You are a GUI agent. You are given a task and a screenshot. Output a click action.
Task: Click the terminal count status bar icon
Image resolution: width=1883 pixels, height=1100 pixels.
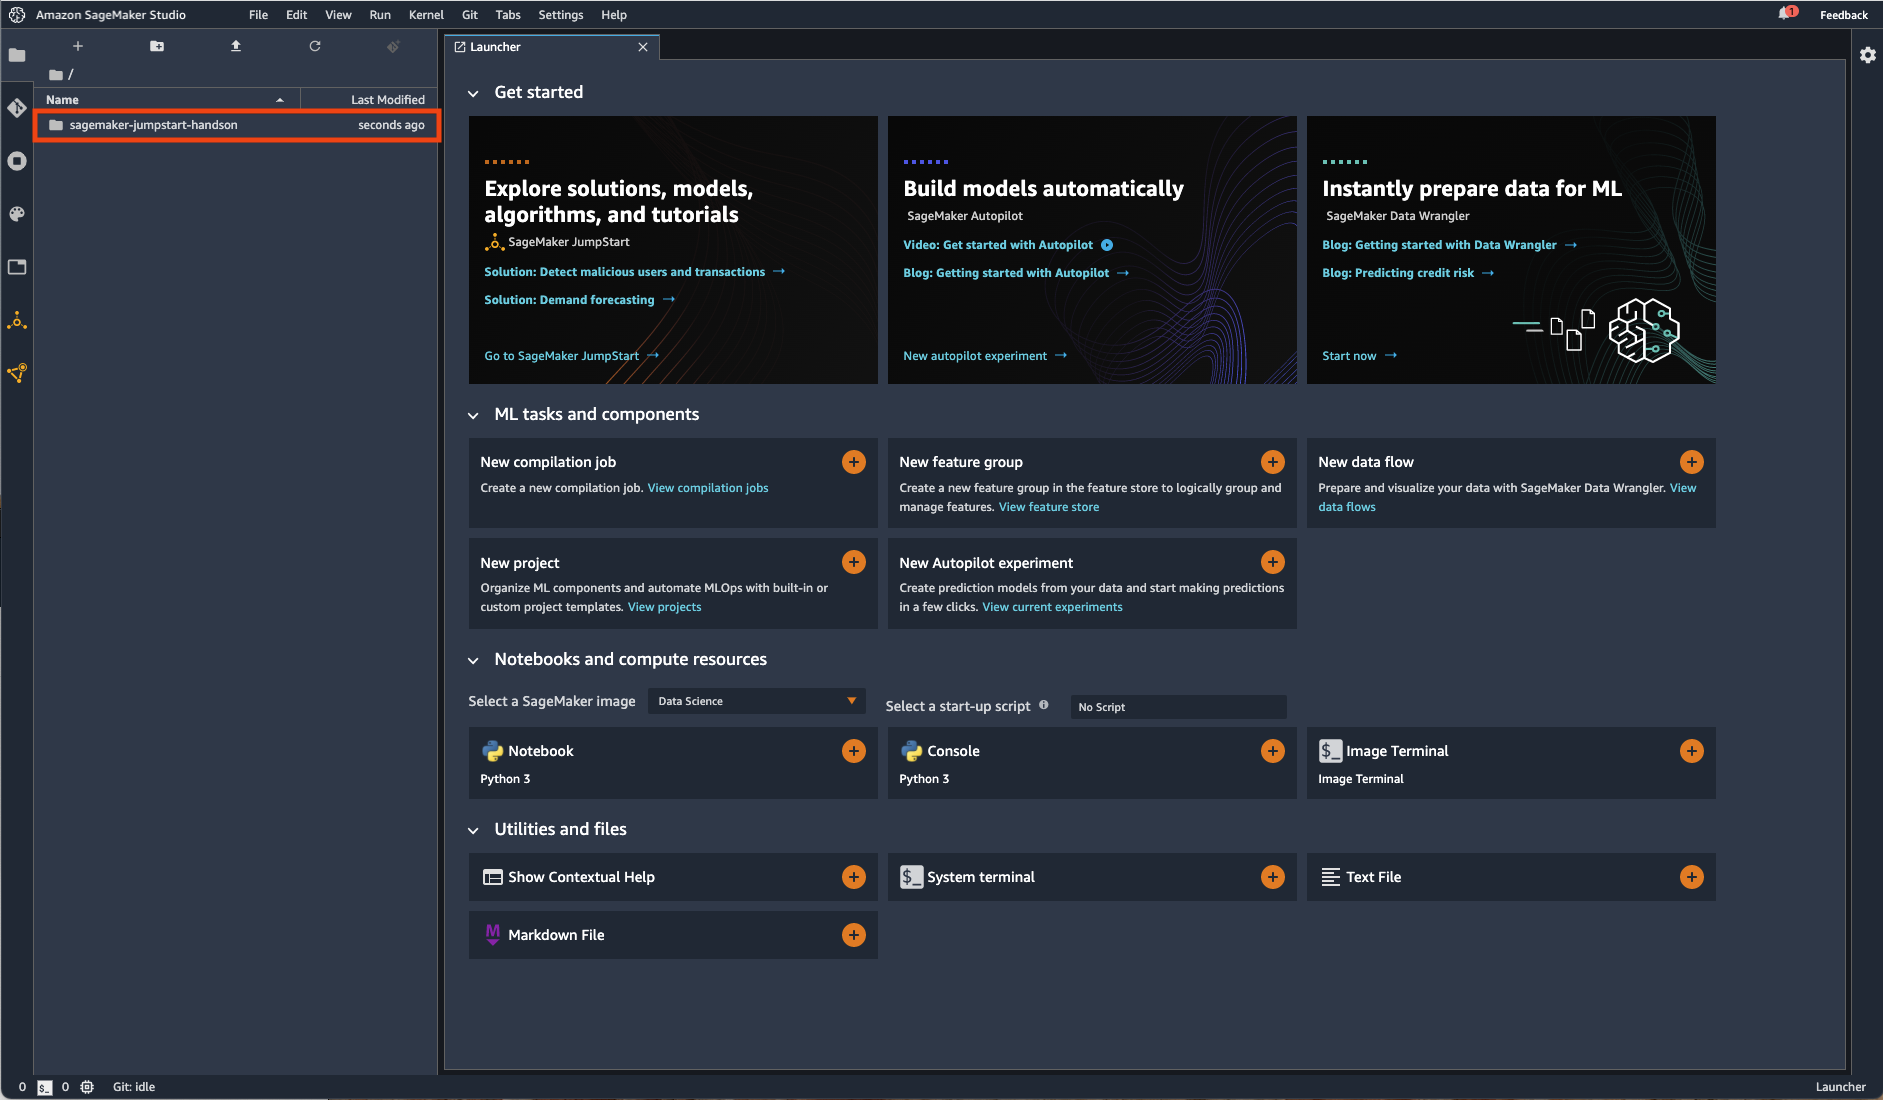[45, 1087]
